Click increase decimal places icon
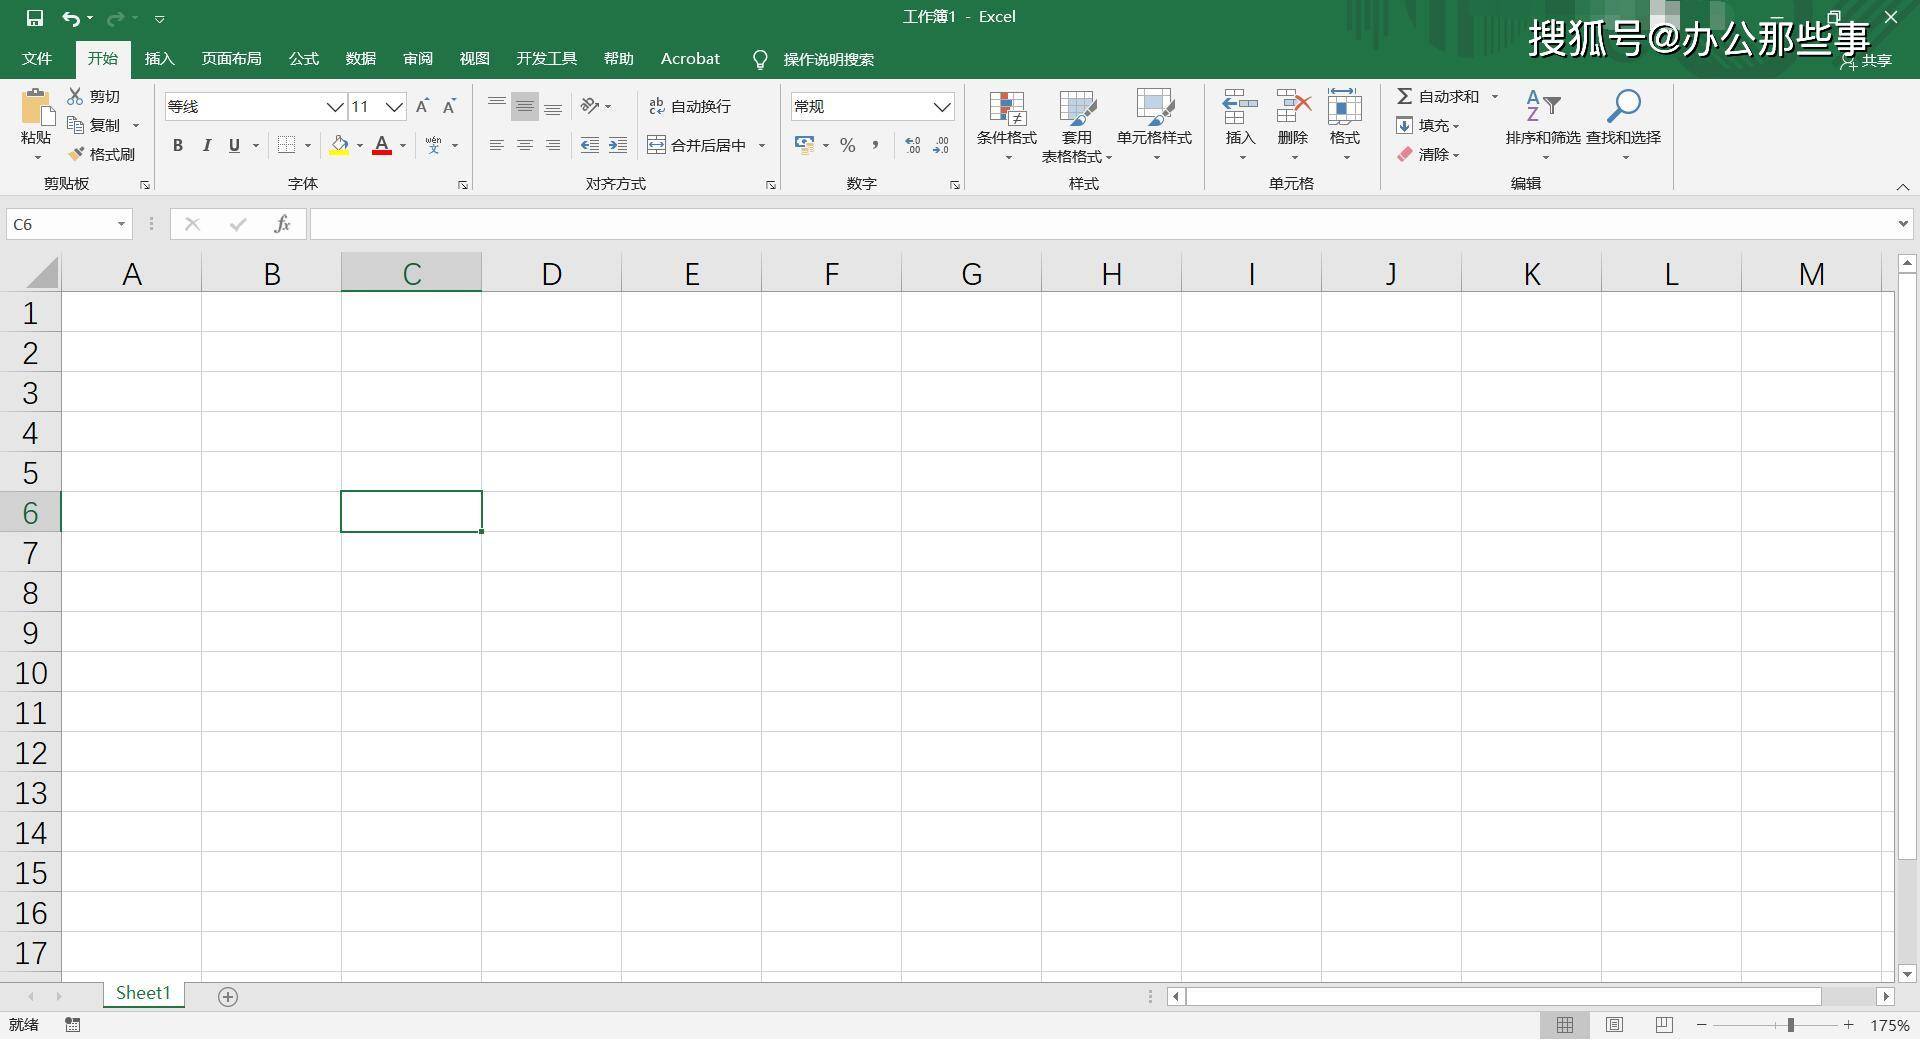1920x1040 pixels. click(912, 145)
